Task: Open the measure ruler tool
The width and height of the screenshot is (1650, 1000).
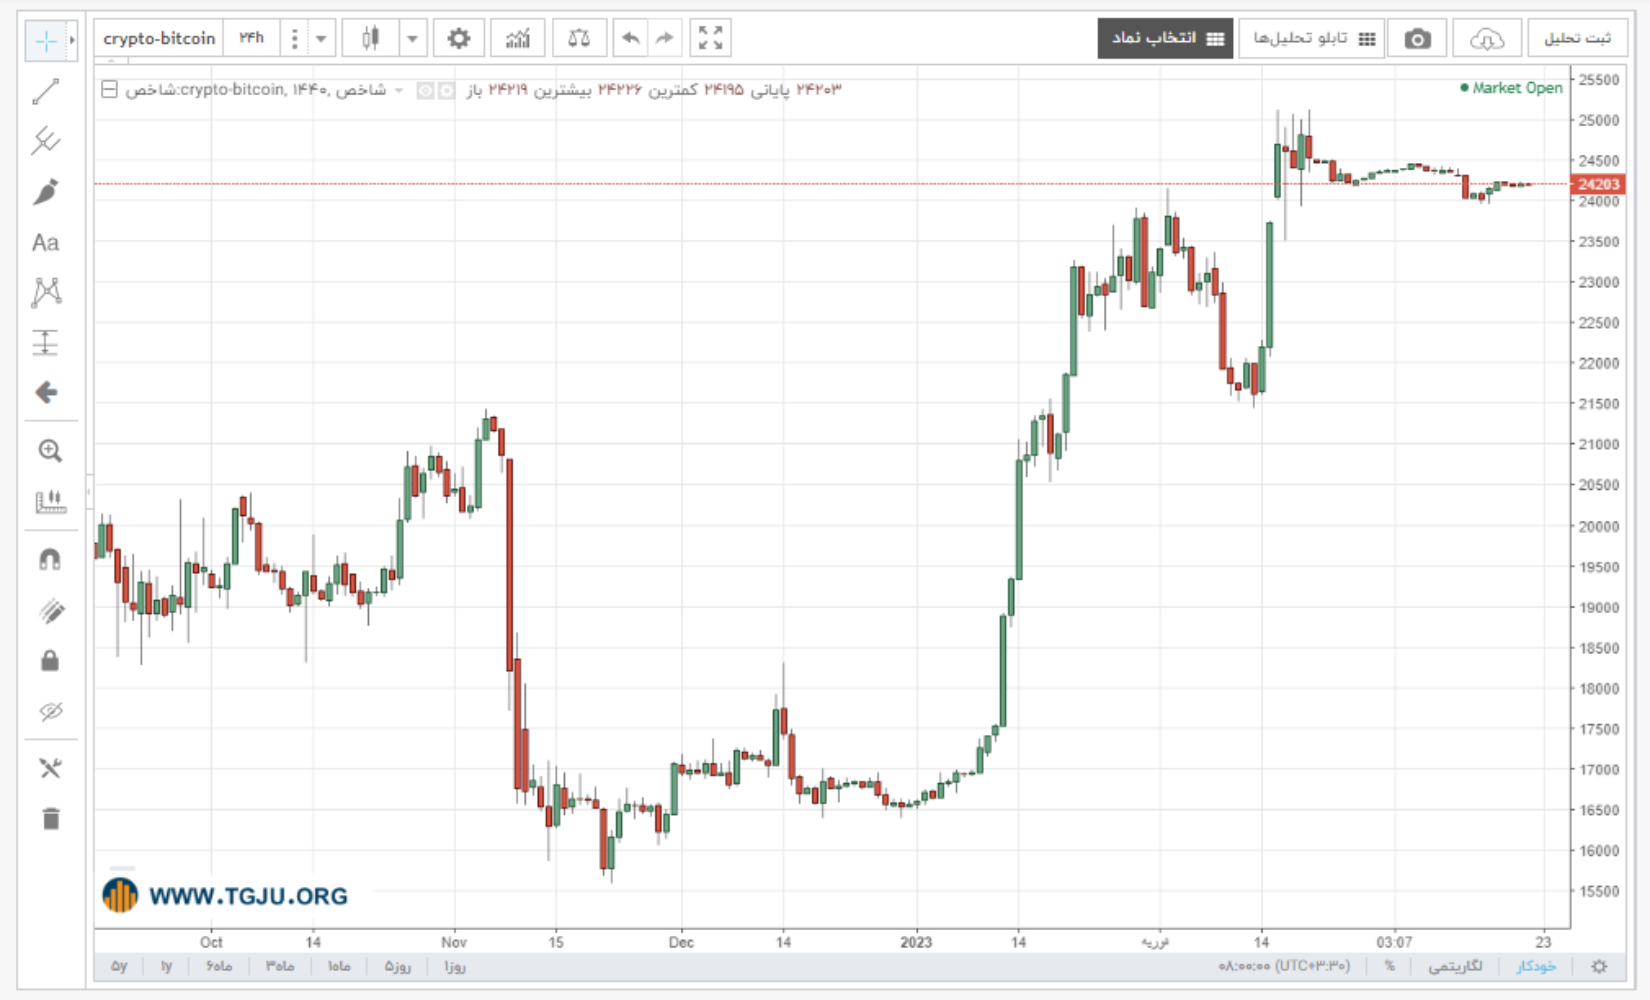Action: pos(50,502)
